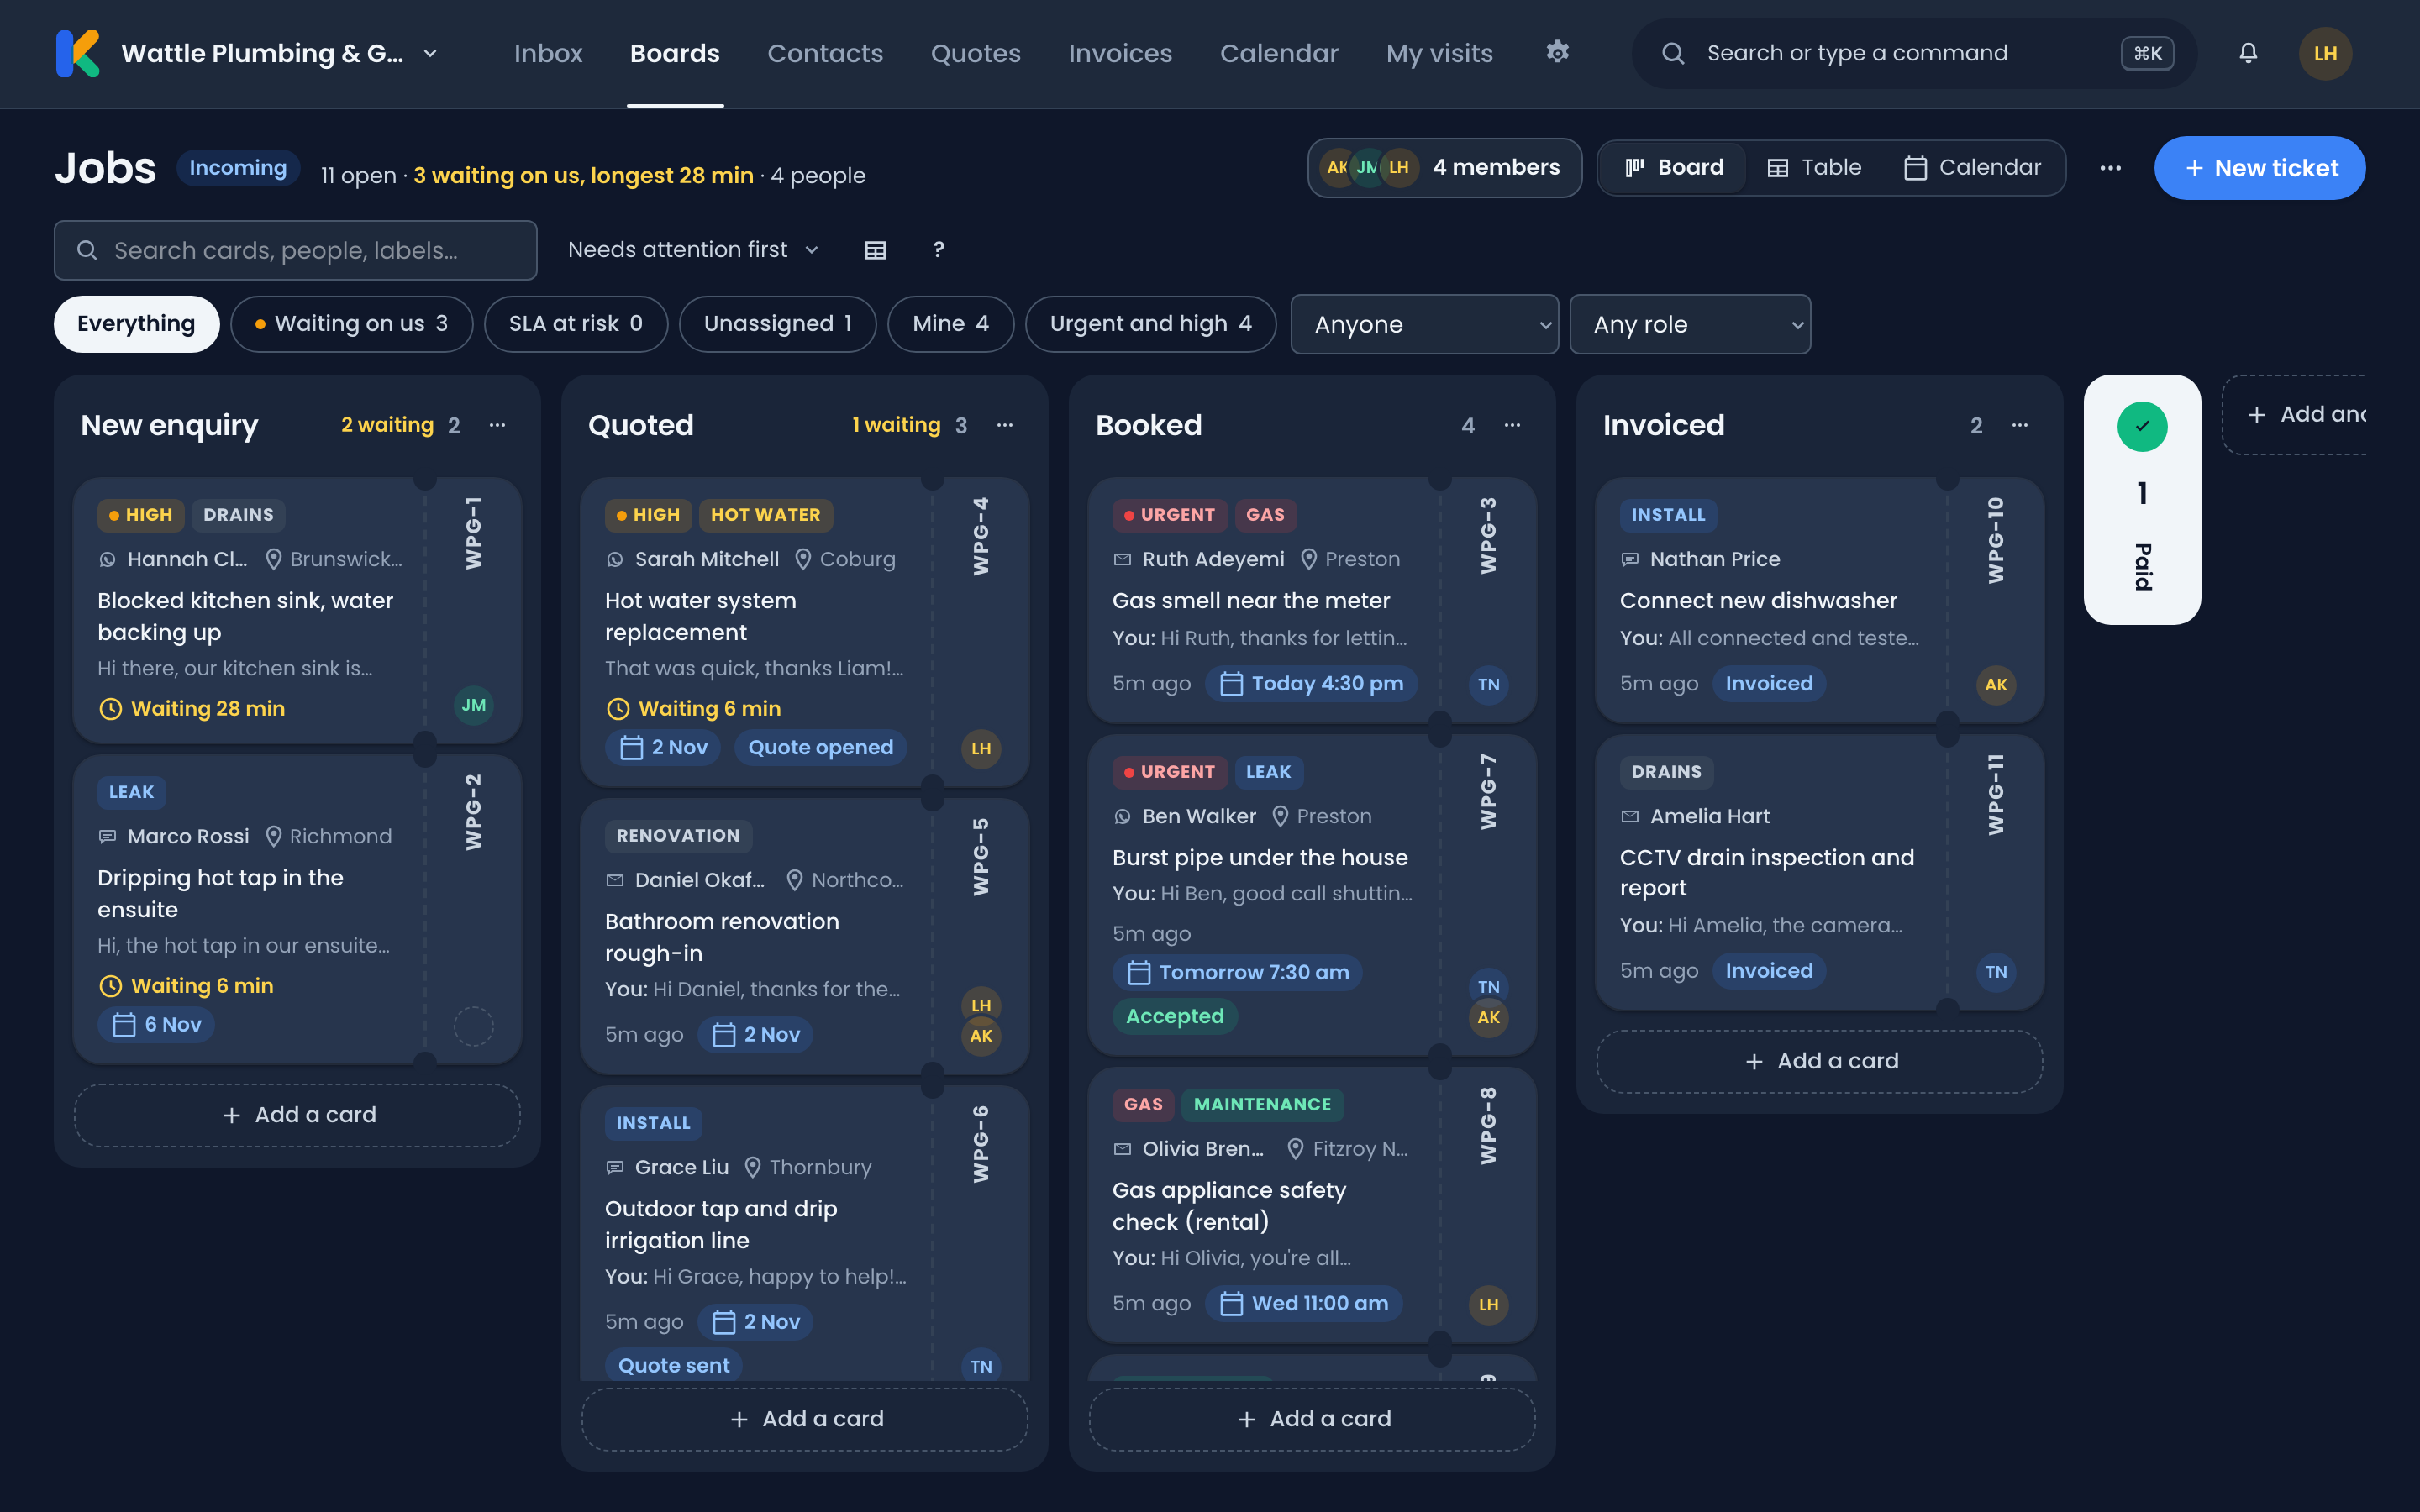Open the settings gear in top navigation
The width and height of the screenshot is (2420, 1512).
1557,52
